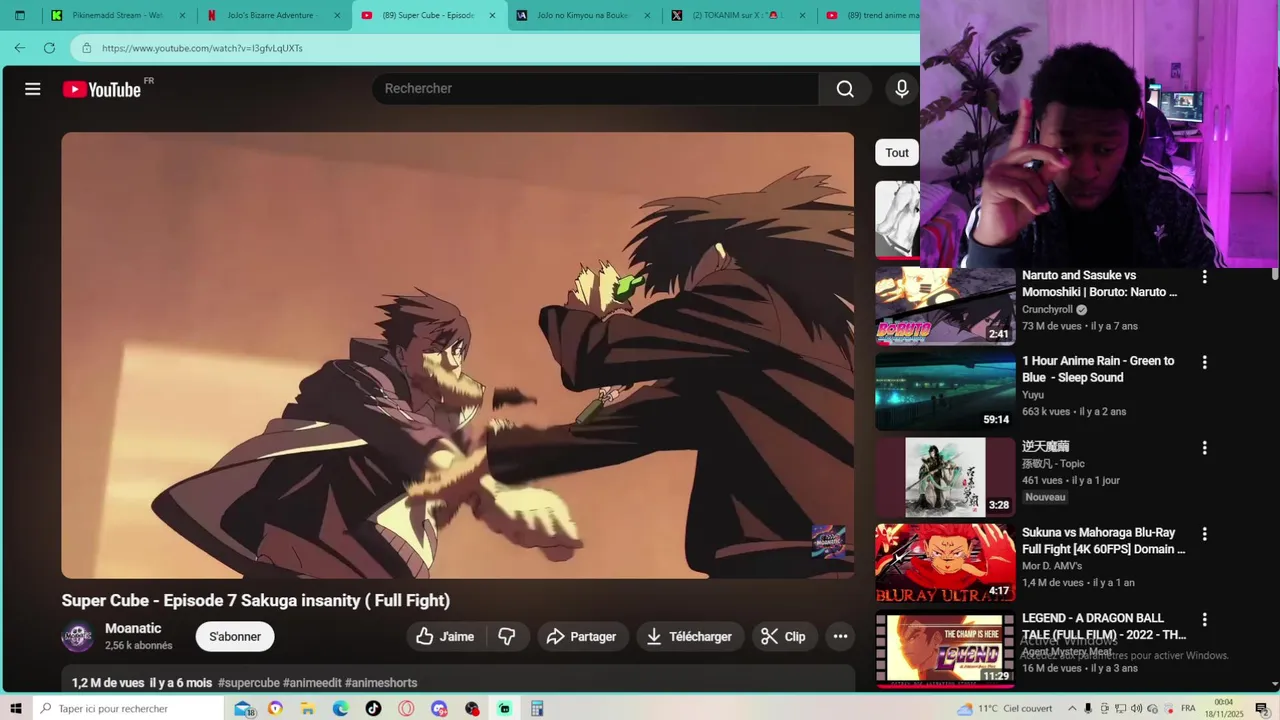The height and width of the screenshot is (720, 1280).
Task: Click taskbar search box Taper ici pour rechercher
Action: pyautogui.click(x=128, y=709)
